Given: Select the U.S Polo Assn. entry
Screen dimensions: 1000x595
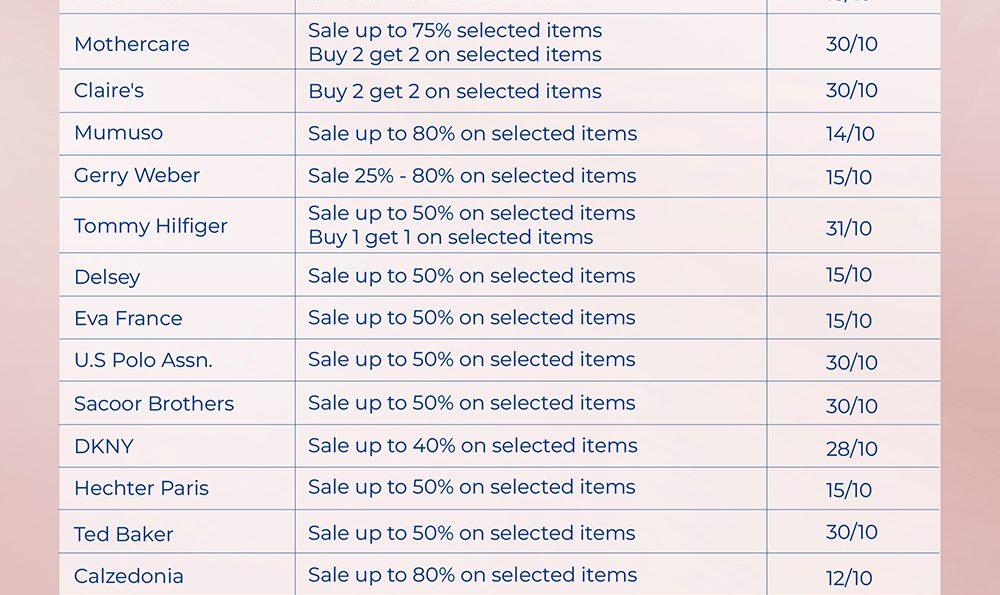Looking at the screenshot, I should click(x=143, y=361).
